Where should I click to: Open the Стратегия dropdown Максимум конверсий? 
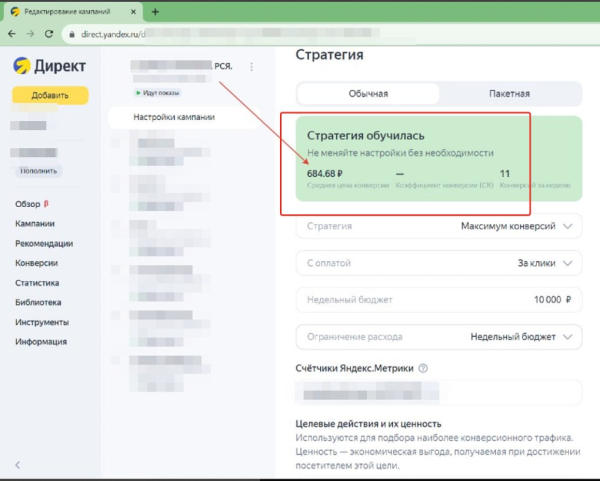coord(439,226)
